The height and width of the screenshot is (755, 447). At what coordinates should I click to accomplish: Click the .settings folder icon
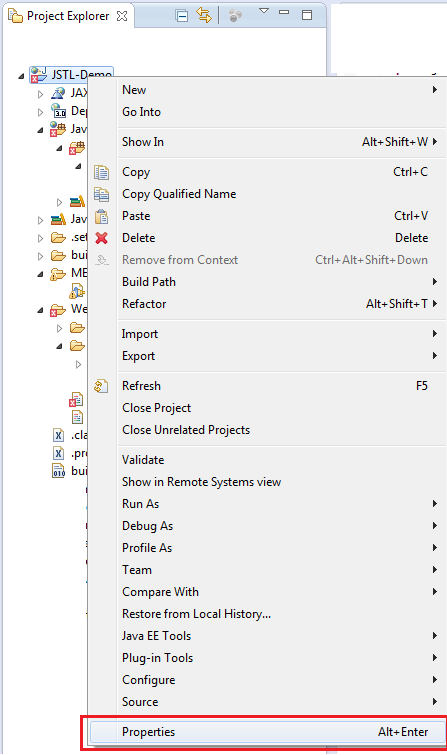58,237
